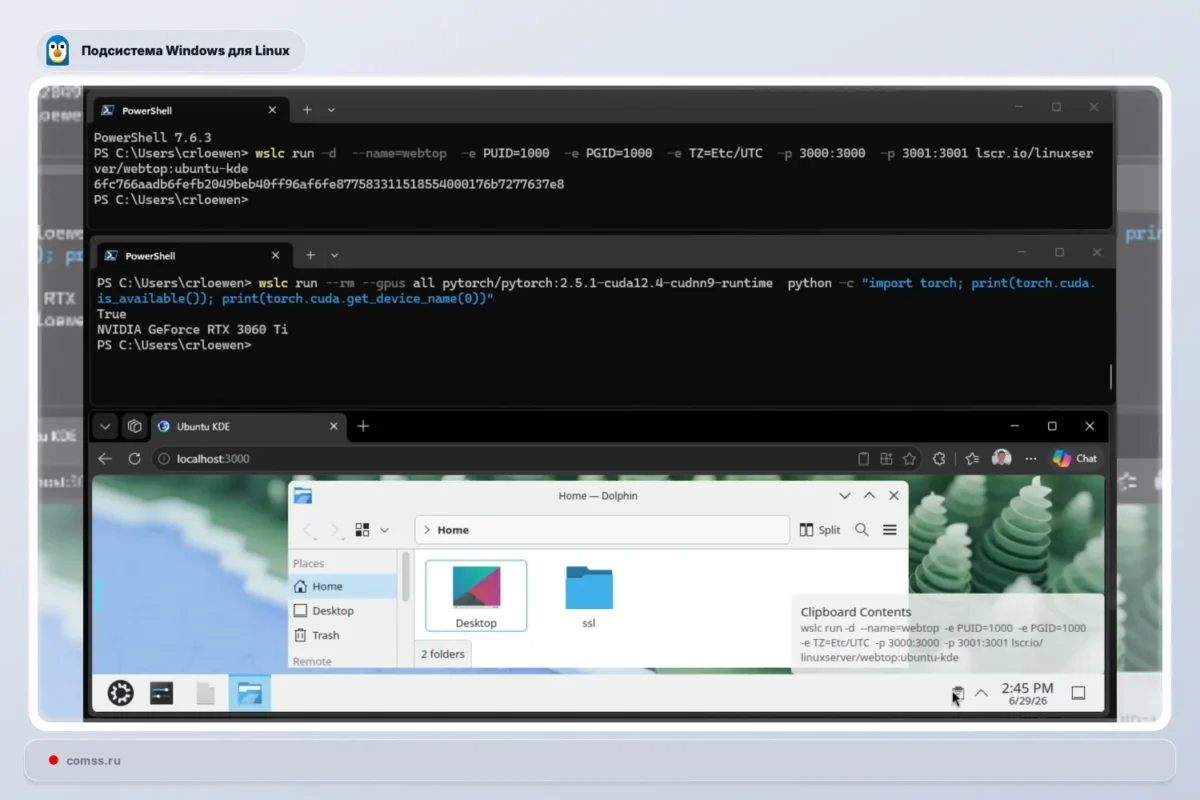Click 'NVIDIA GeForce RTX 3060 Ti' output line
1200x800 pixels.
tap(192, 329)
